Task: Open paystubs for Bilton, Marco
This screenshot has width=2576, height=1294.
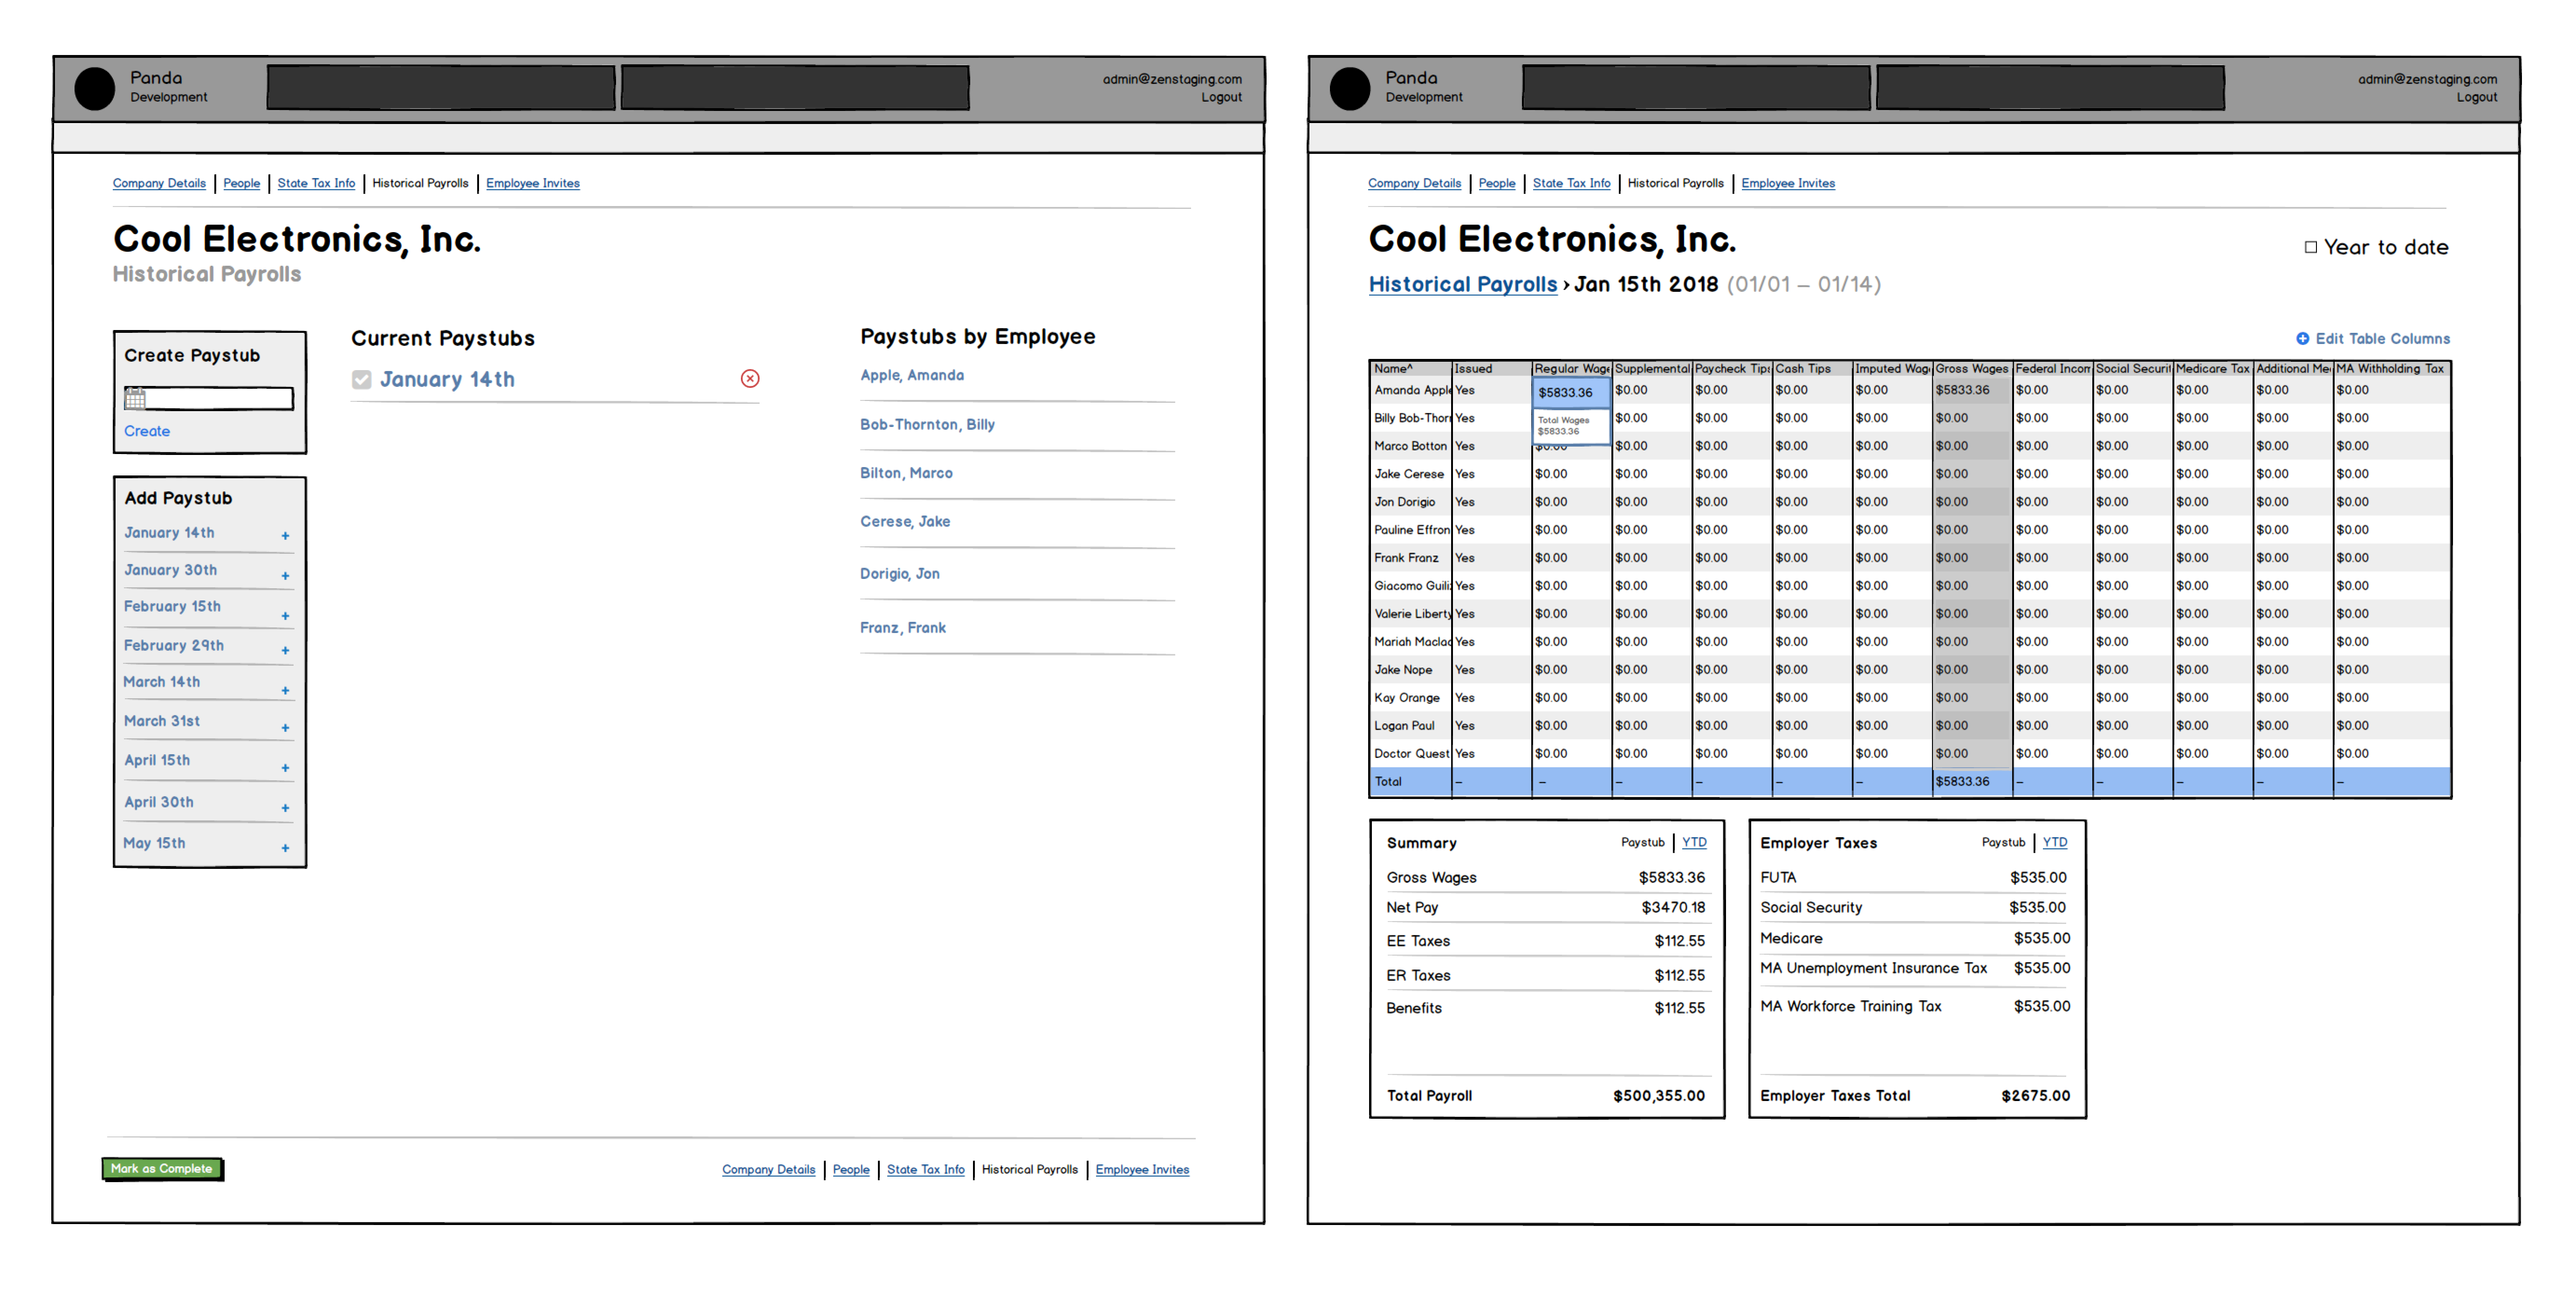Action: coord(906,473)
